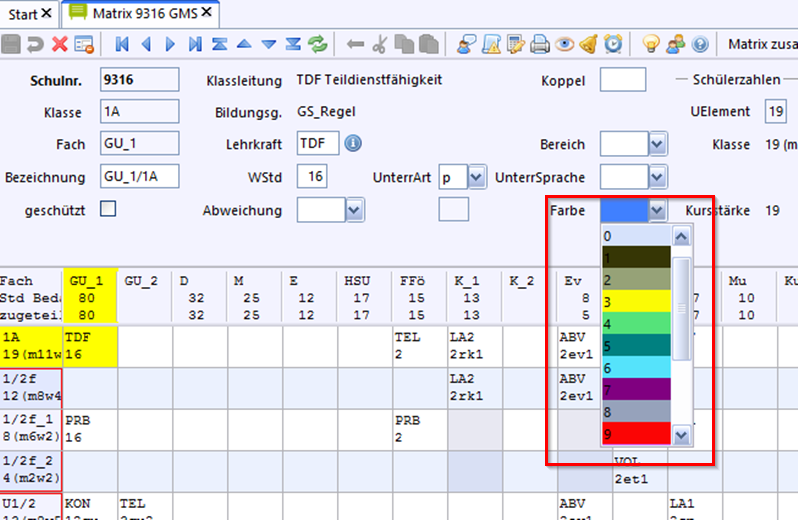Viewport: 798px width, 520px height.
Task: Click the Fach input field GU_1
Action: click(139, 143)
